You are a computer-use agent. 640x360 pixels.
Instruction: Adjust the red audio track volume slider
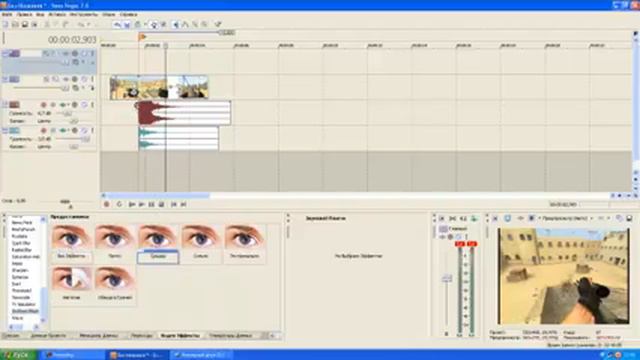click(x=67, y=113)
